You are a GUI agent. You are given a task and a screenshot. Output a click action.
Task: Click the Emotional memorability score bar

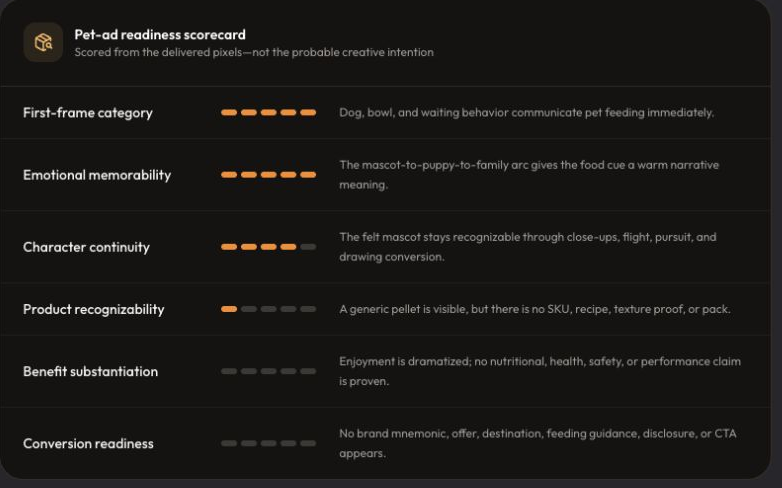coord(268,175)
